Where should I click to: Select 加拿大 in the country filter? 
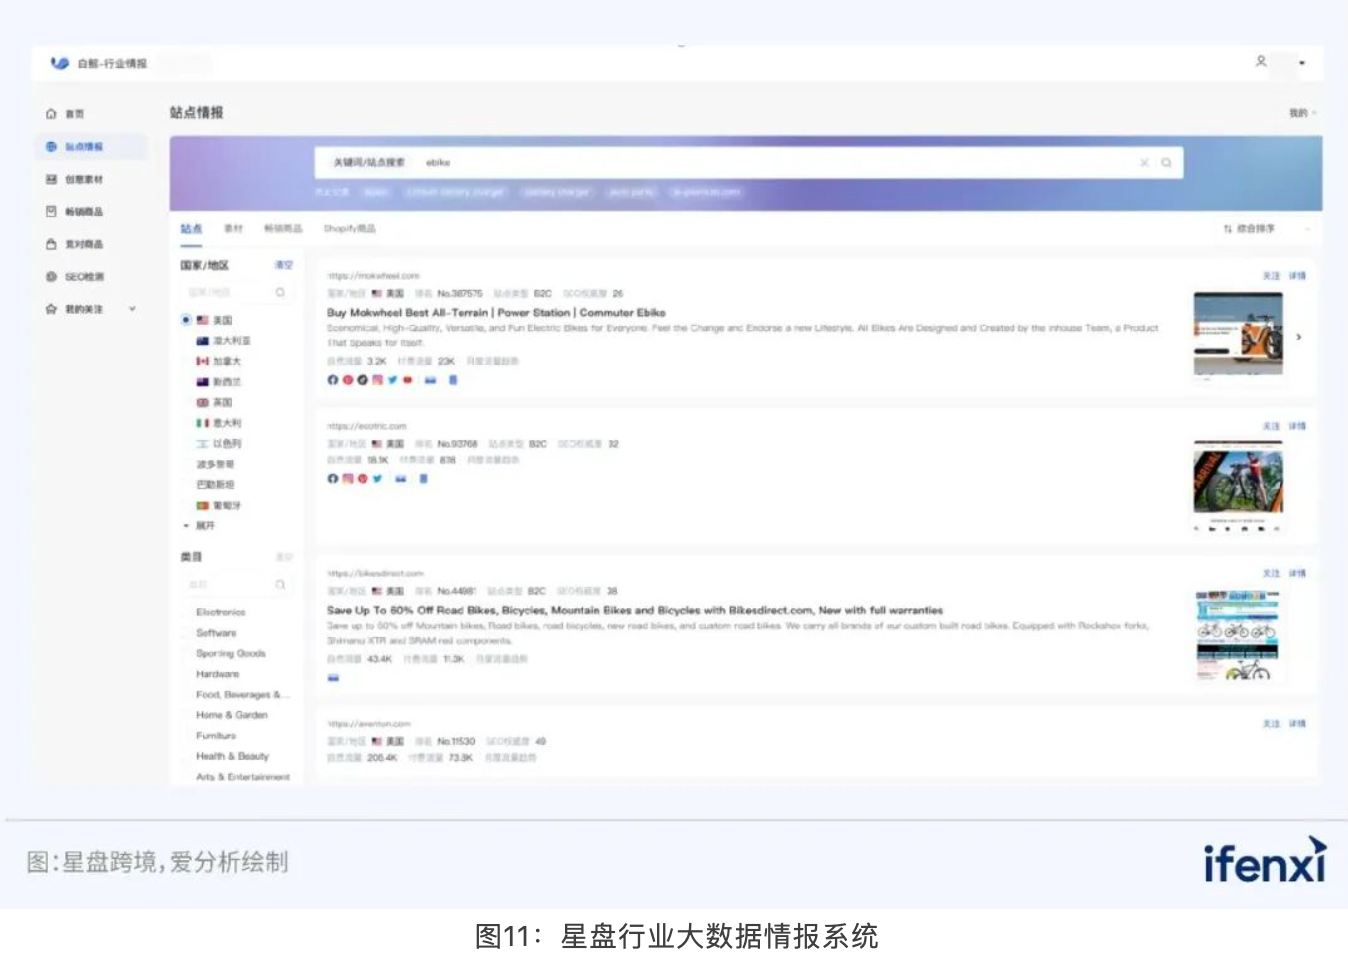point(226,361)
